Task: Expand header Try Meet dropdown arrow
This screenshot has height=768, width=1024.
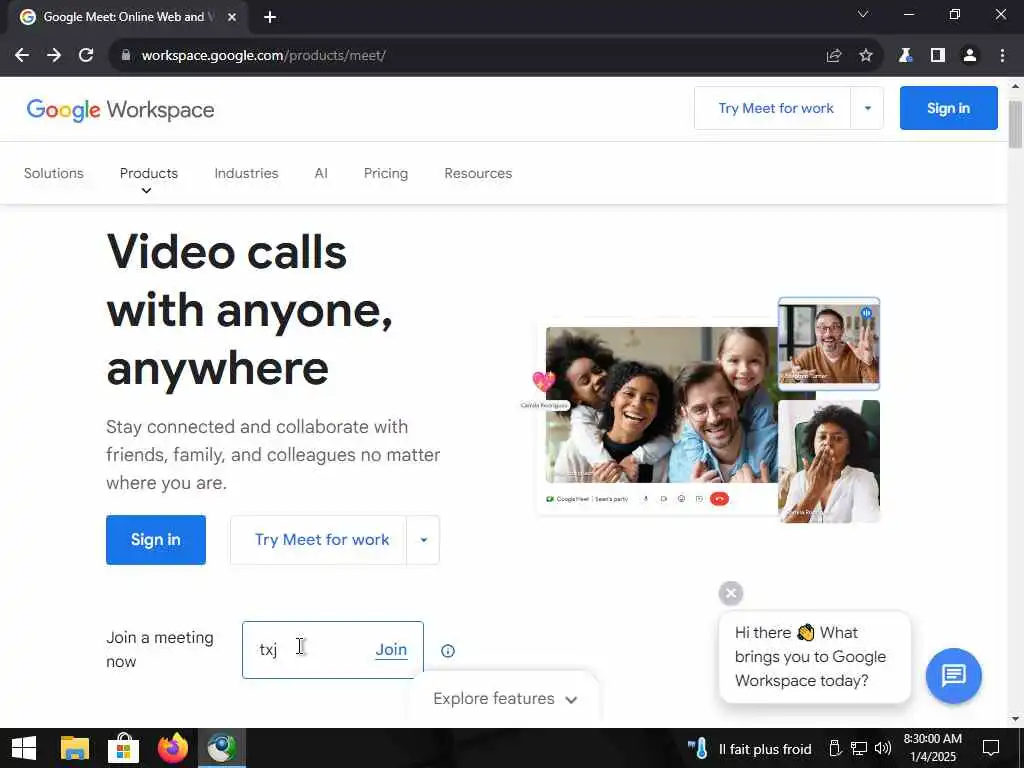Action: pyautogui.click(x=867, y=108)
